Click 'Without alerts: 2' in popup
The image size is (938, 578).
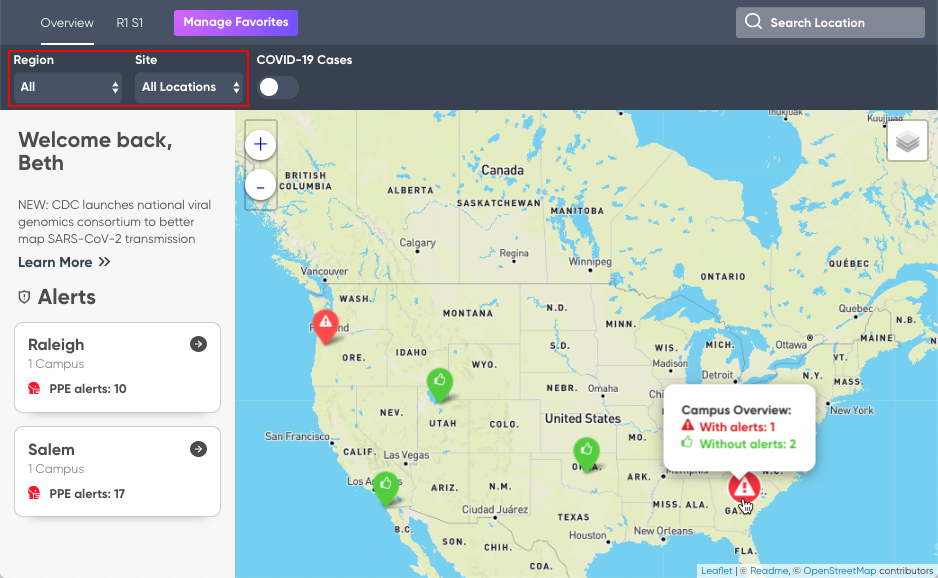click(748, 444)
